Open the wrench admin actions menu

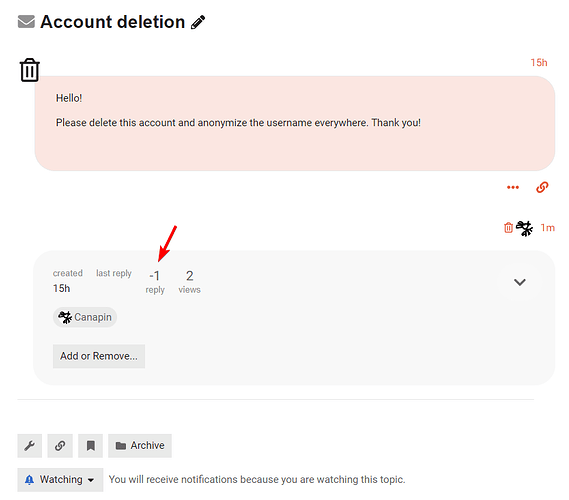click(30, 446)
